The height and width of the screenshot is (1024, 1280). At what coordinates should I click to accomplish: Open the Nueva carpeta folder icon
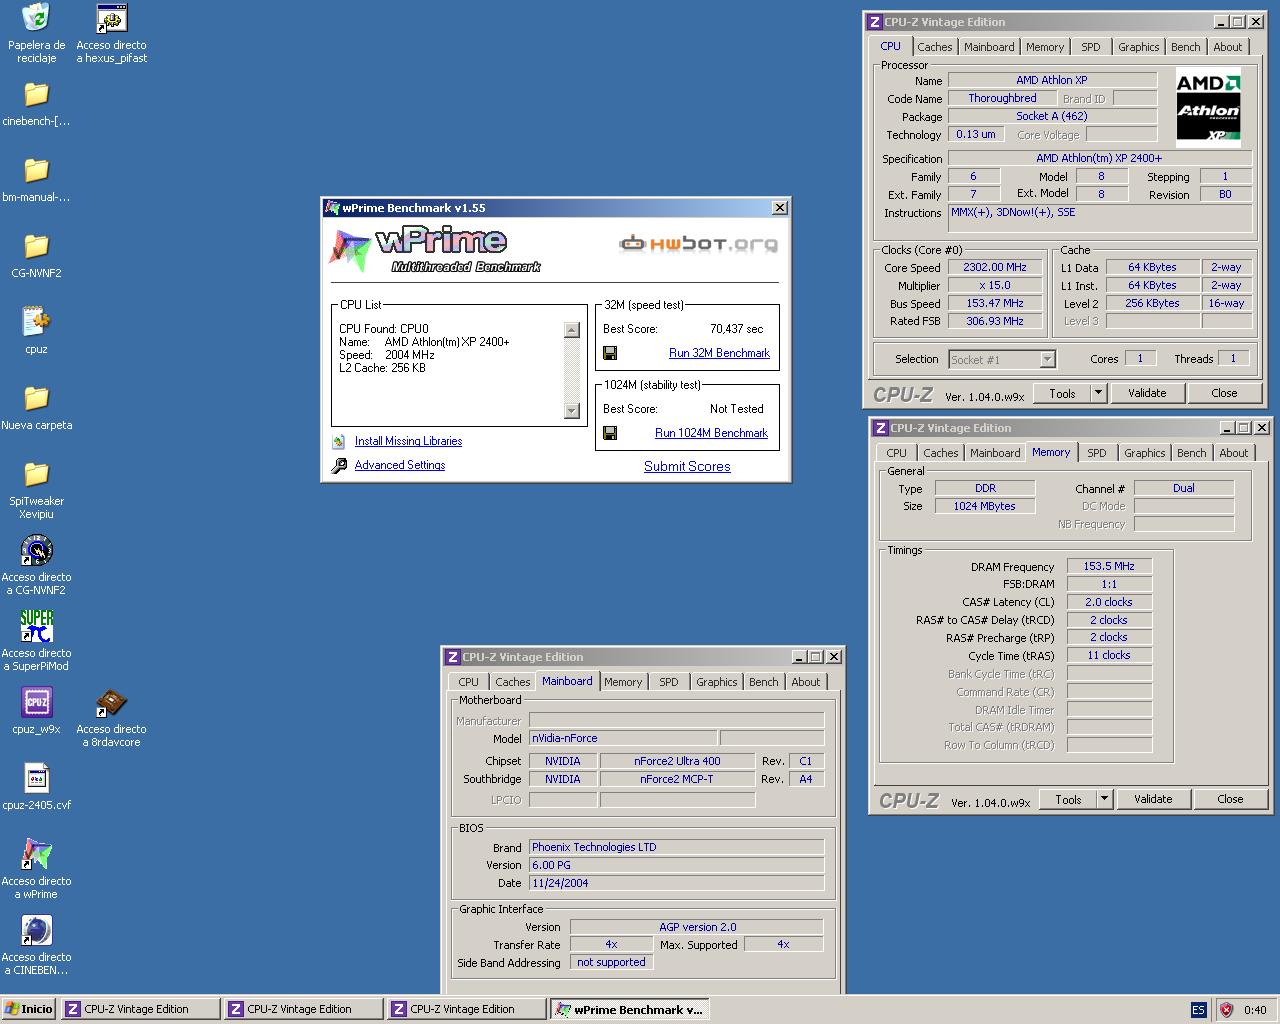pyautogui.click(x=36, y=398)
